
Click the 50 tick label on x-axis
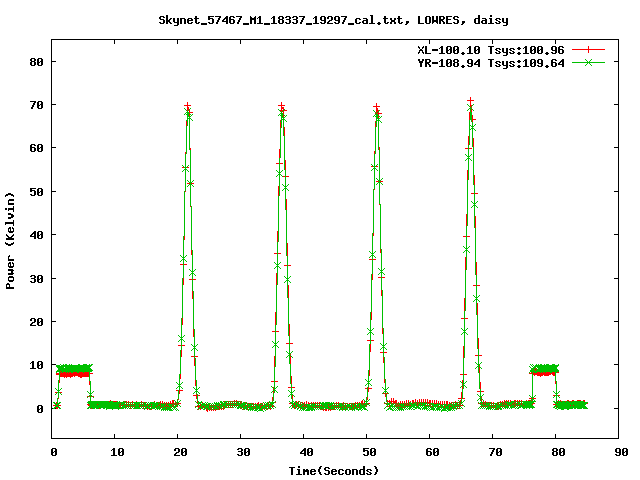[368, 452]
